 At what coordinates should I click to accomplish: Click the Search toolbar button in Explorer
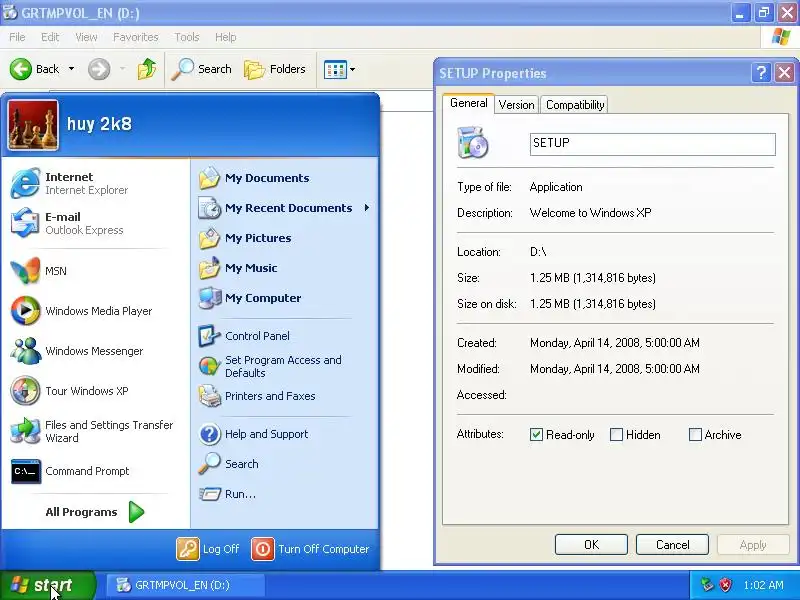pyautogui.click(x=201, y=69)
